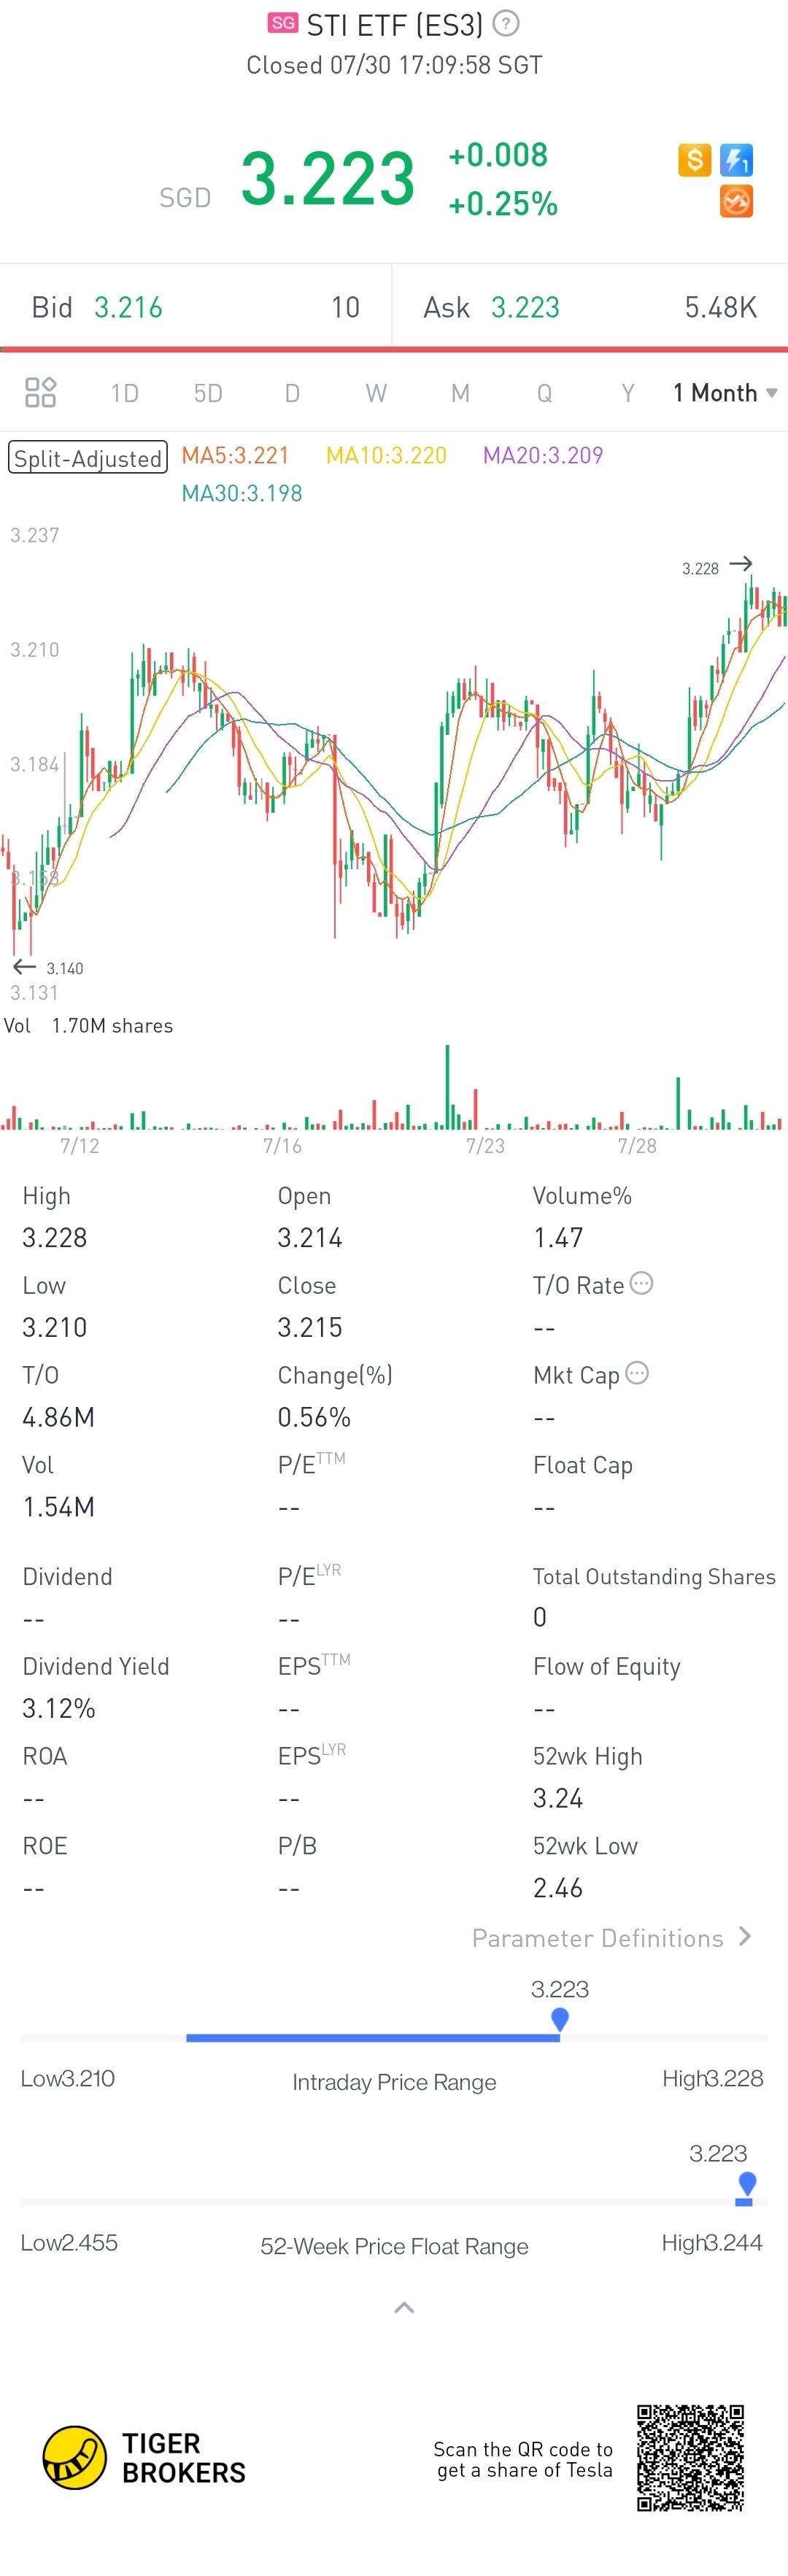Select the Y yearly chart tab

point(628,393)
